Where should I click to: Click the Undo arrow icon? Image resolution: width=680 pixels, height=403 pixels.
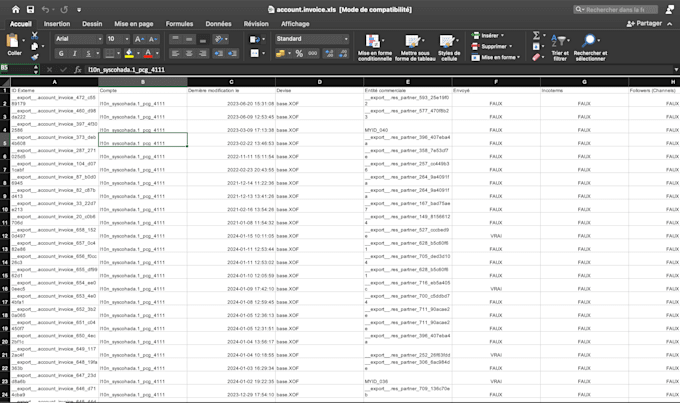45,9
